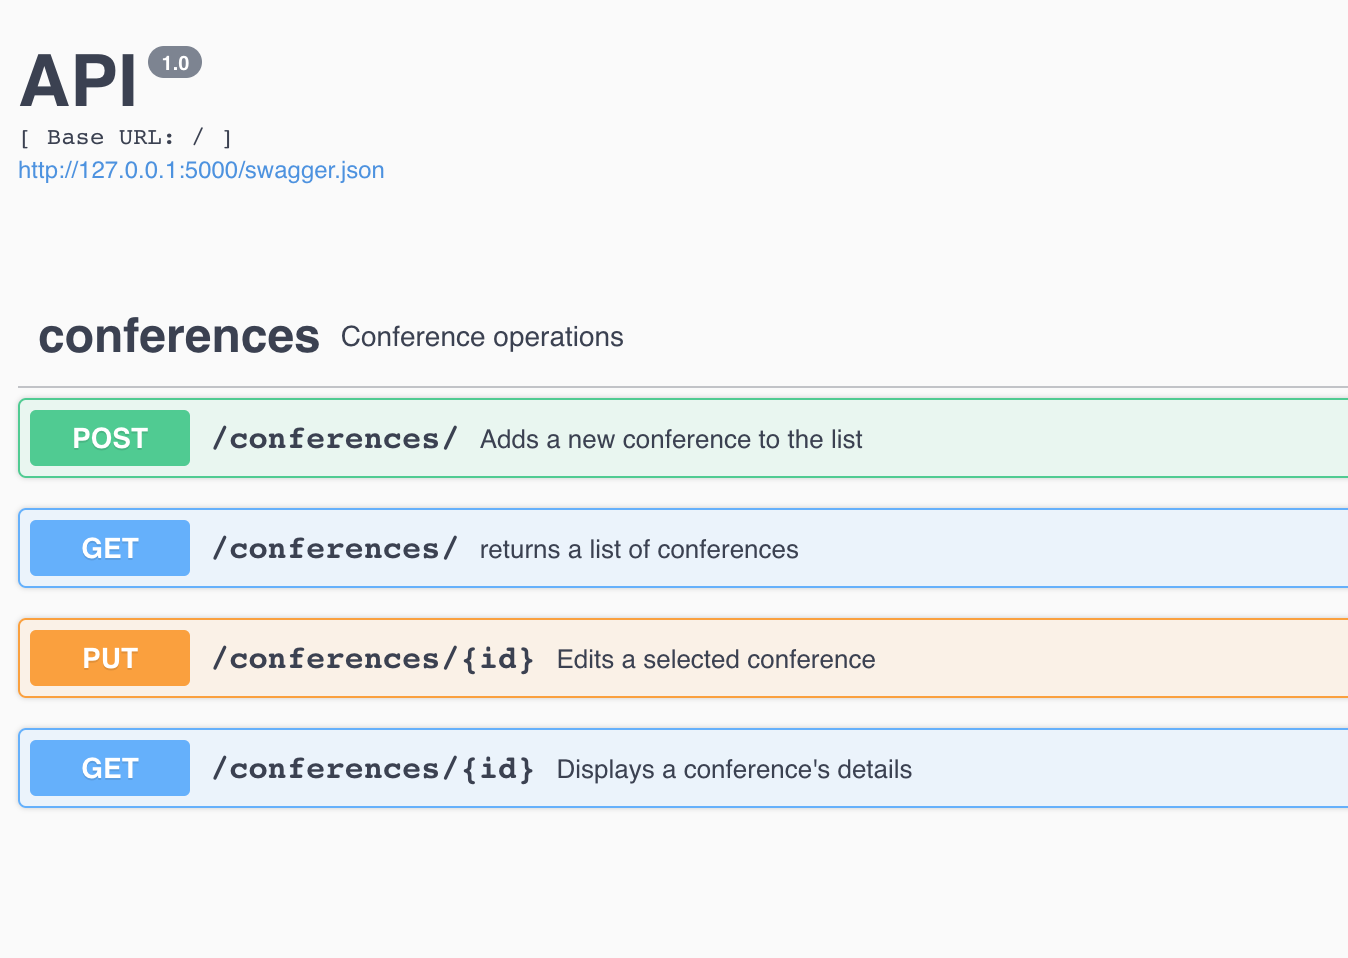This screenshot has height=958, width=1348.
Task: Select the /conferences/ path label
Action: click(334, 438)
